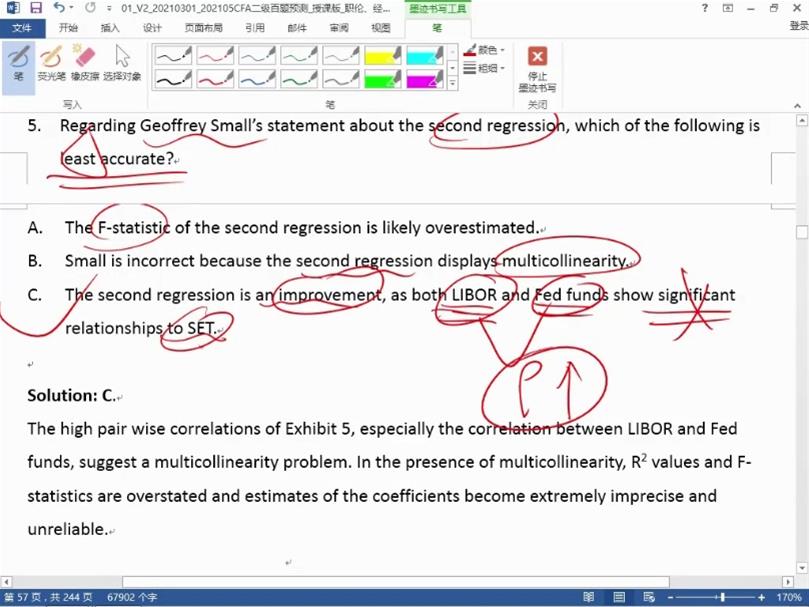Switch to Web Layout view icon

649,597
